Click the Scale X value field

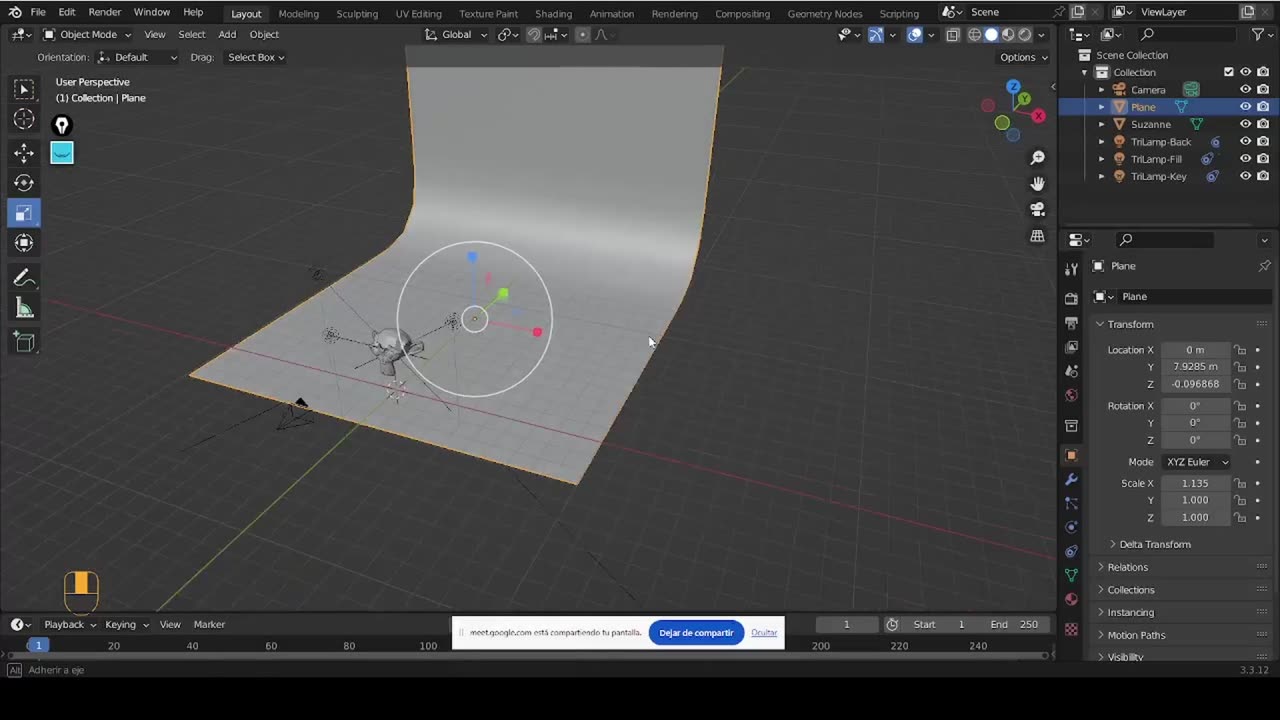coord(1194,483)
